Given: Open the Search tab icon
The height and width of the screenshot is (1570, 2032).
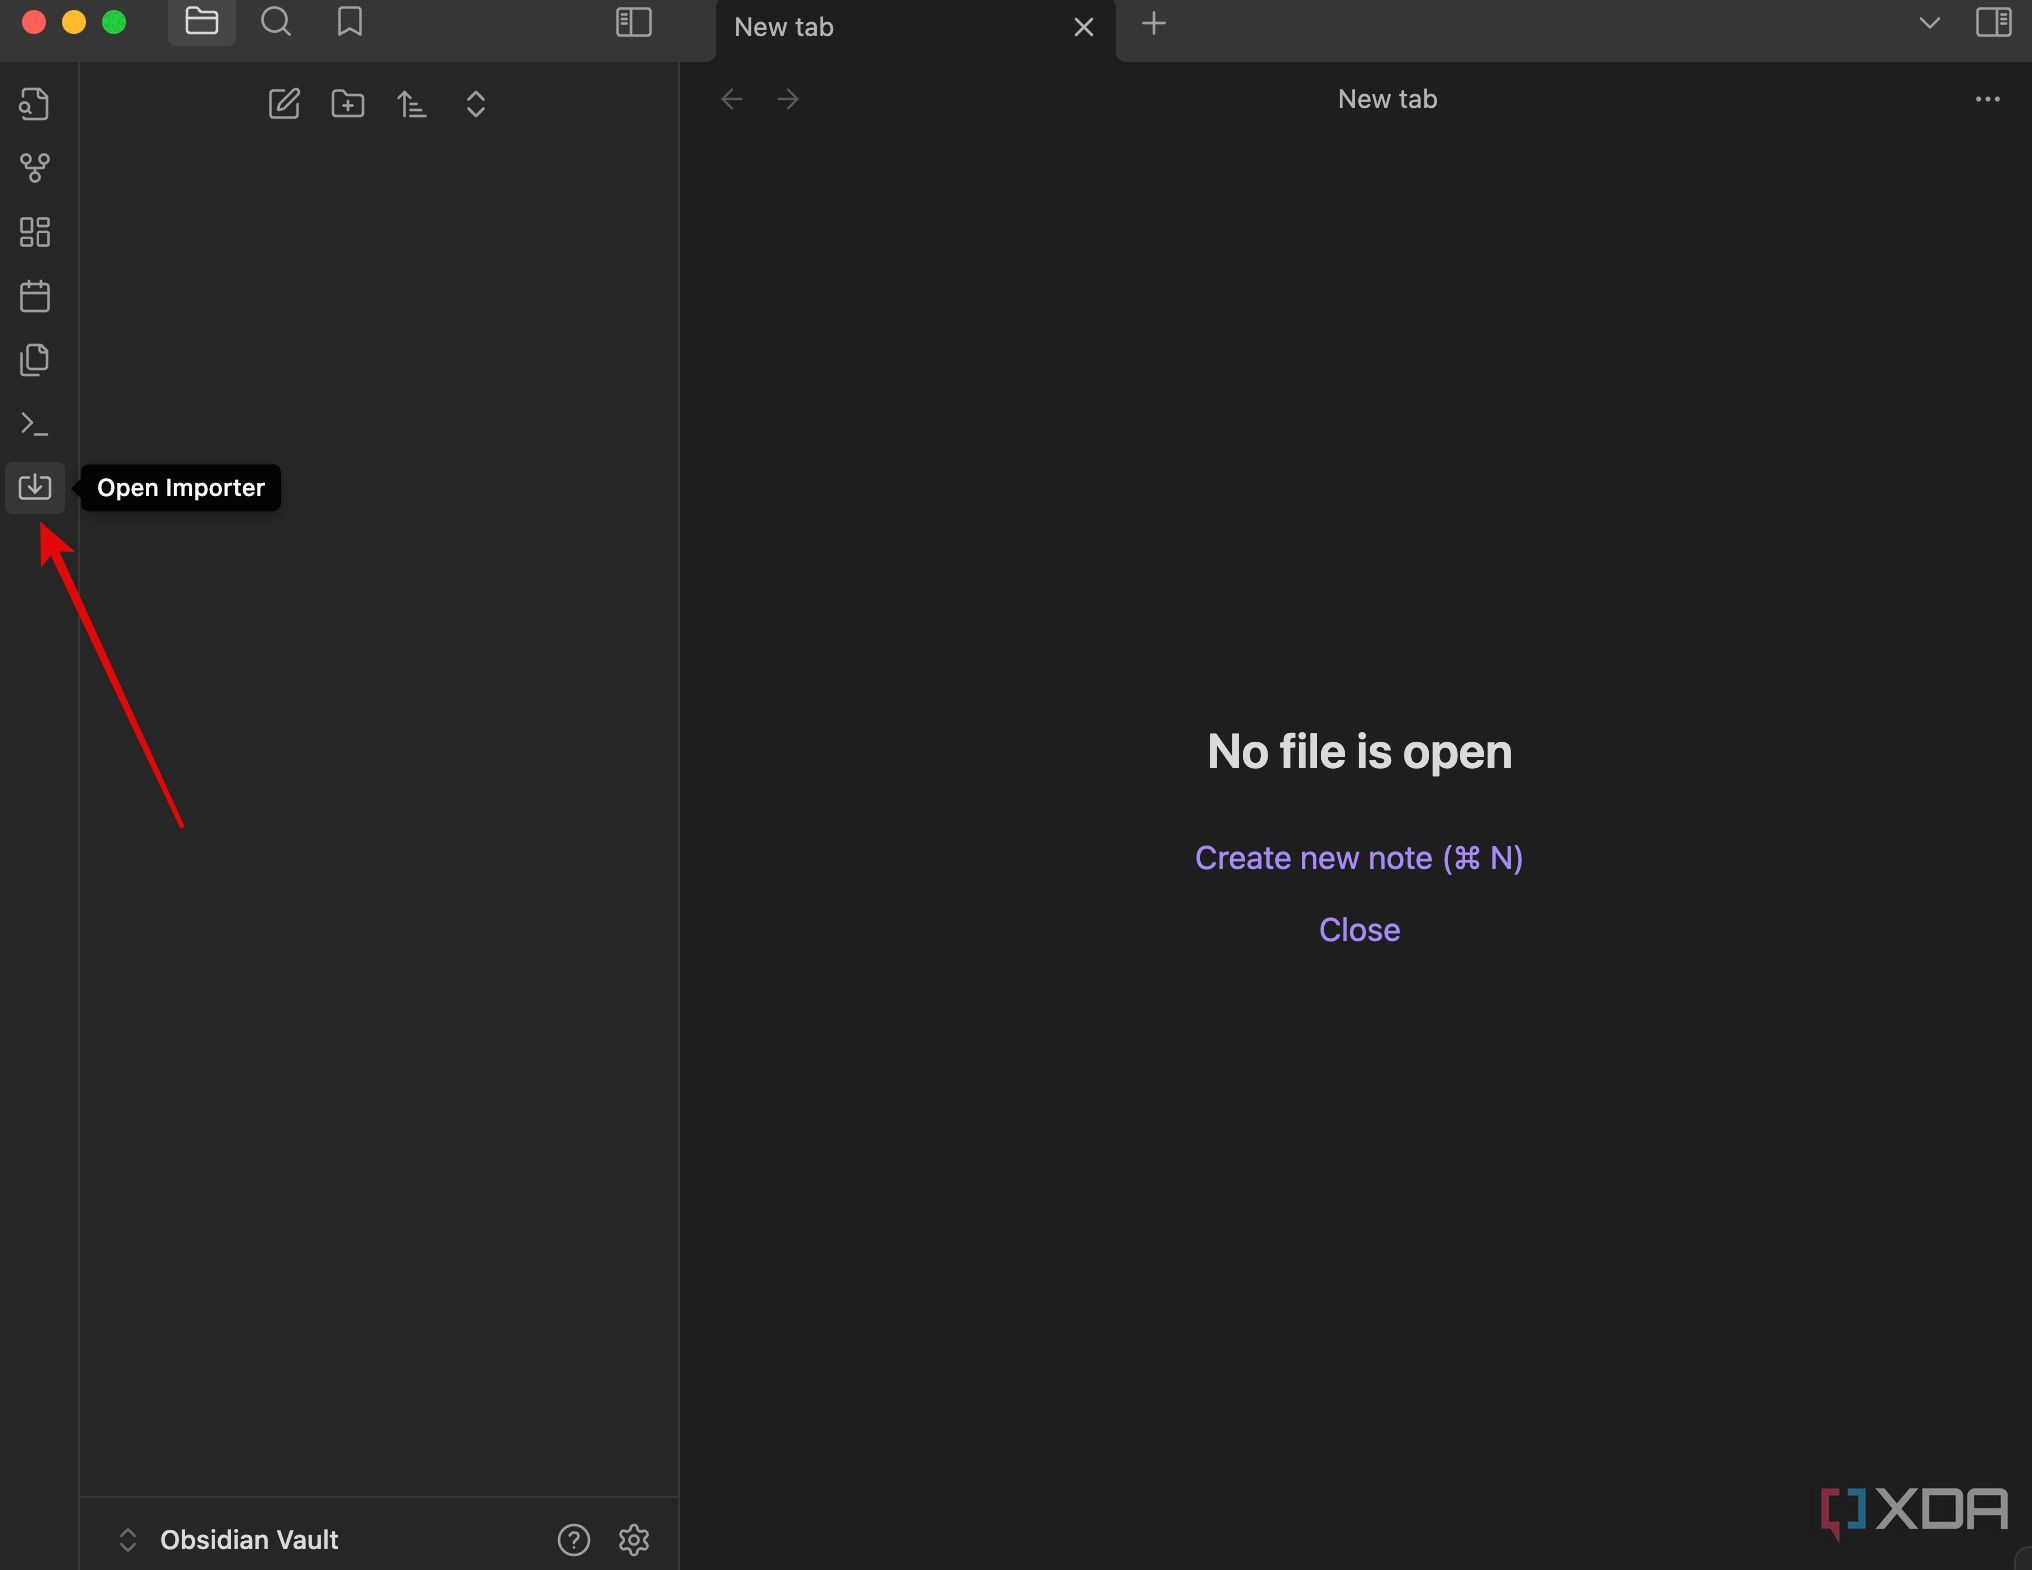Looking at the screenshot, I should click(276, 22).
